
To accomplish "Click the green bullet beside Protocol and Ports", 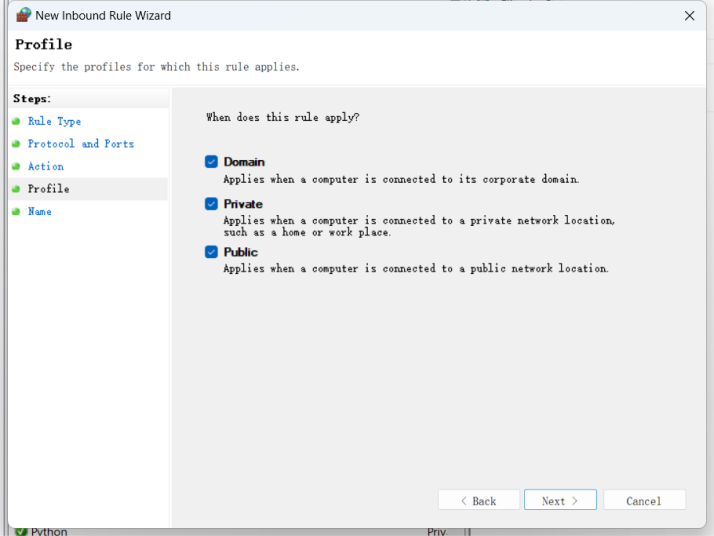I will [16, 144].
